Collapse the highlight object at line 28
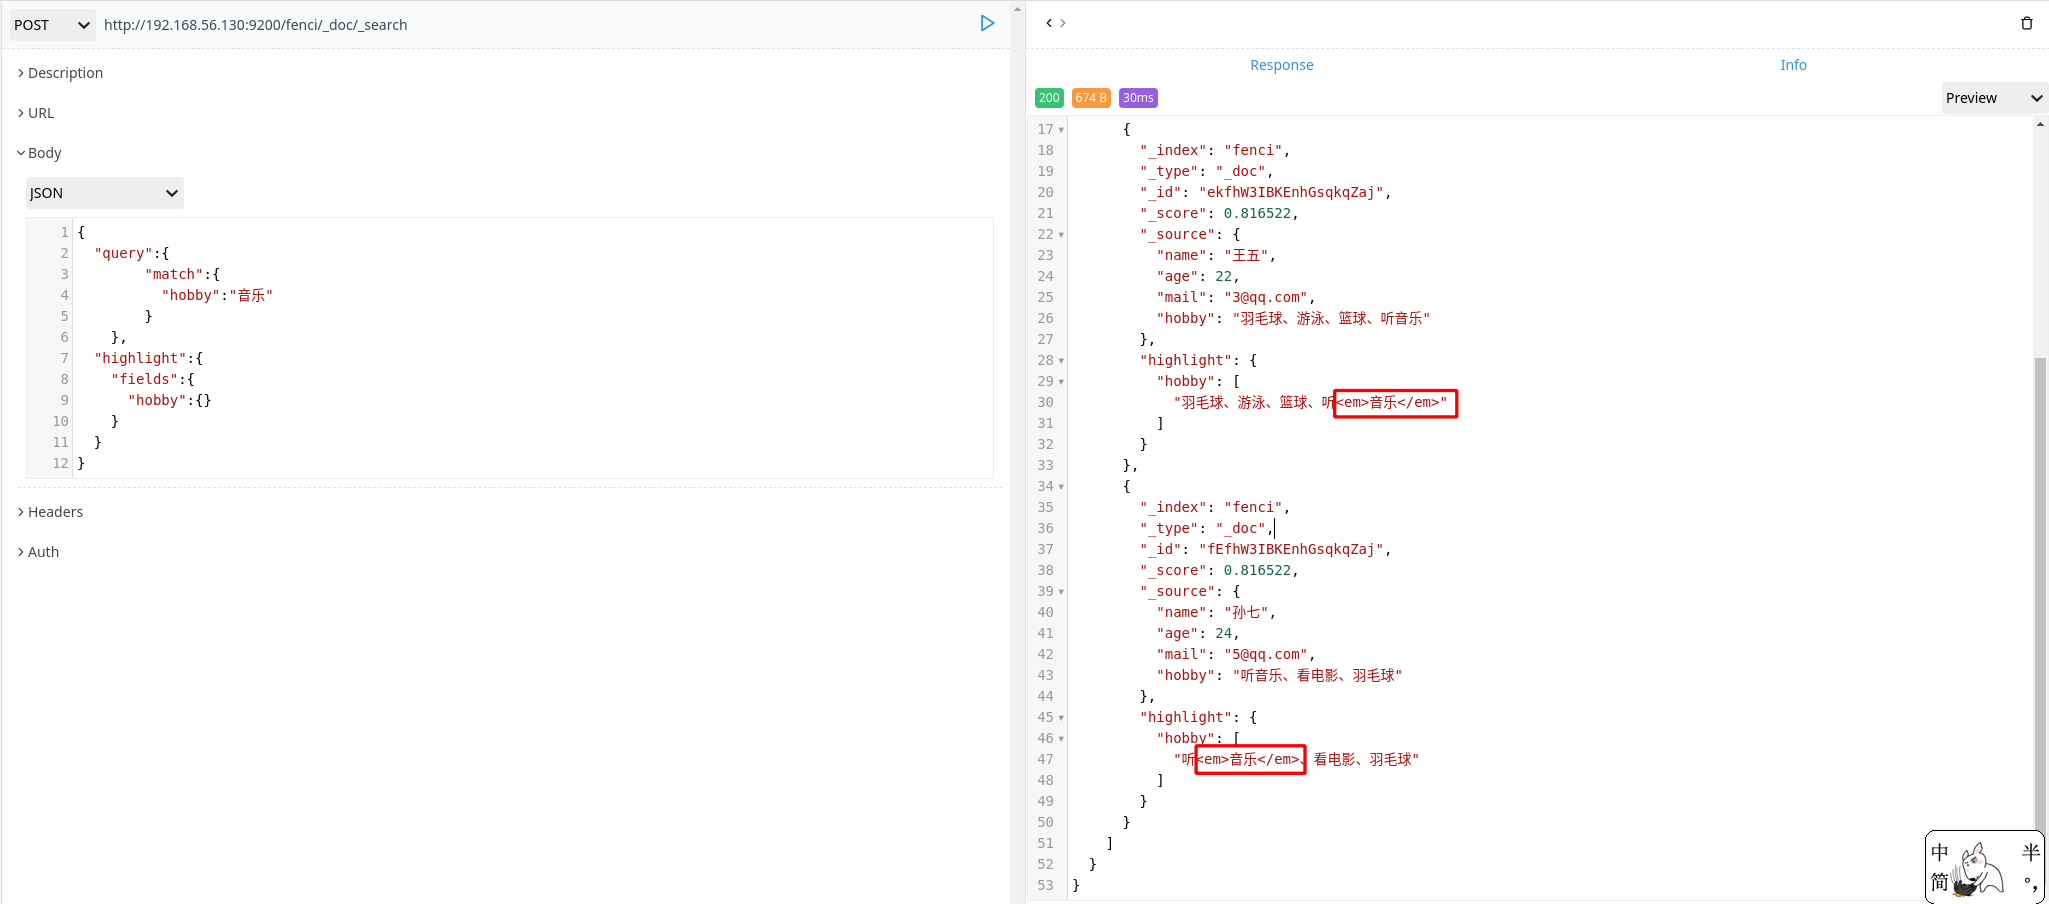 coord(1061,360)
